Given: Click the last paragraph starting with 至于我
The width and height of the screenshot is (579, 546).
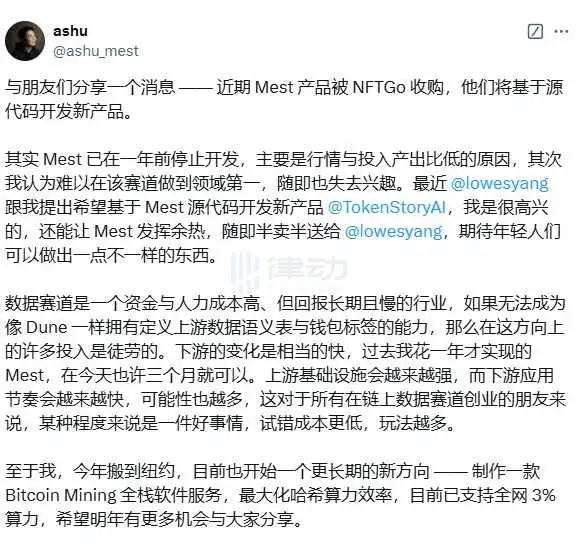Looking at the screenshot, I should (x=281, y=495).
